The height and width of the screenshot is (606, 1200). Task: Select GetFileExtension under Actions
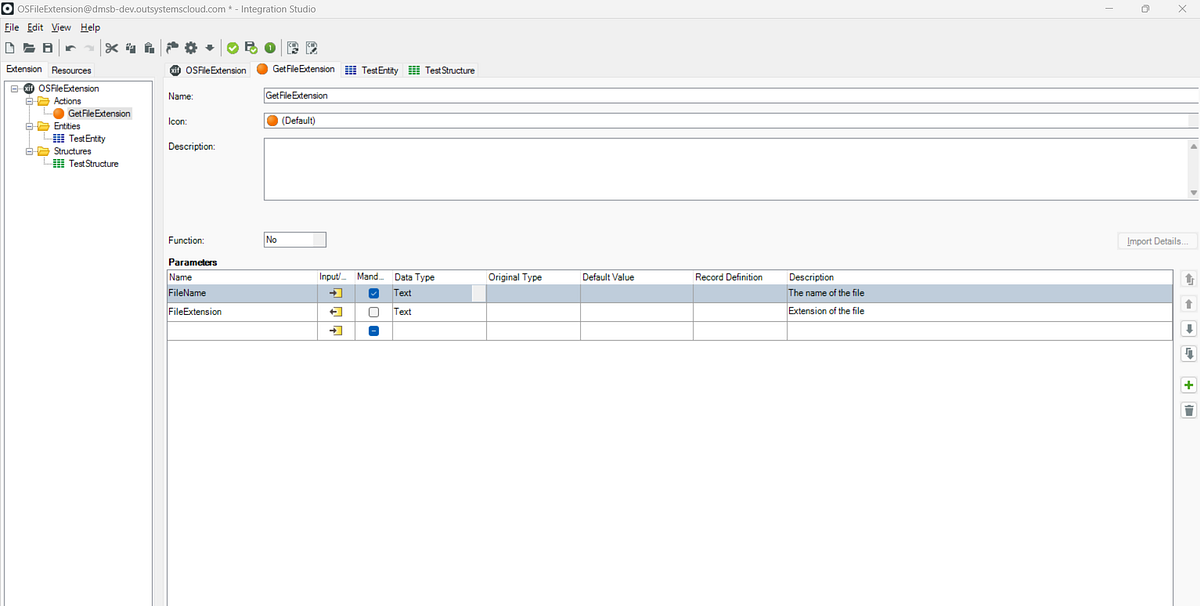point(97,113)
